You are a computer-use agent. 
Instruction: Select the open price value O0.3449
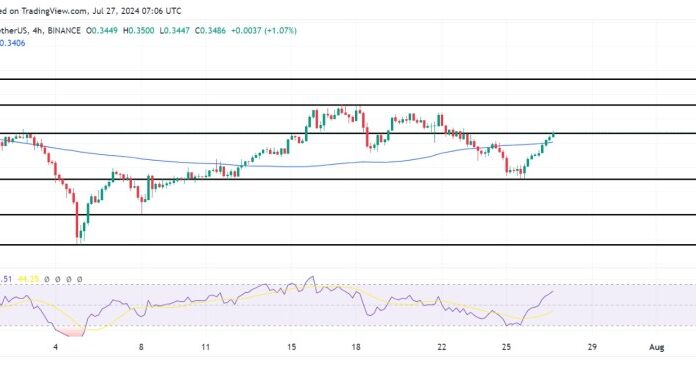click(x=102, y=31)
